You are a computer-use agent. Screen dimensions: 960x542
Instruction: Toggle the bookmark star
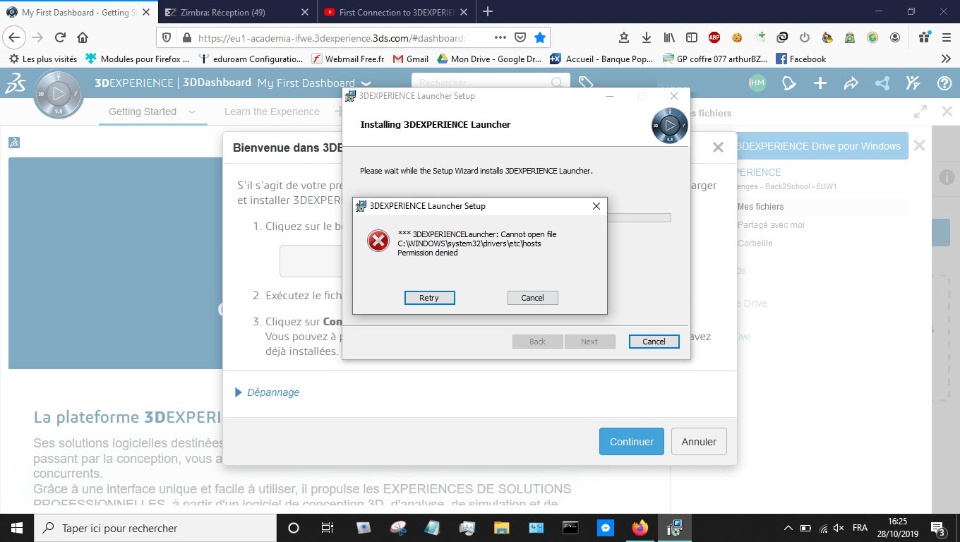pos(539,37)
